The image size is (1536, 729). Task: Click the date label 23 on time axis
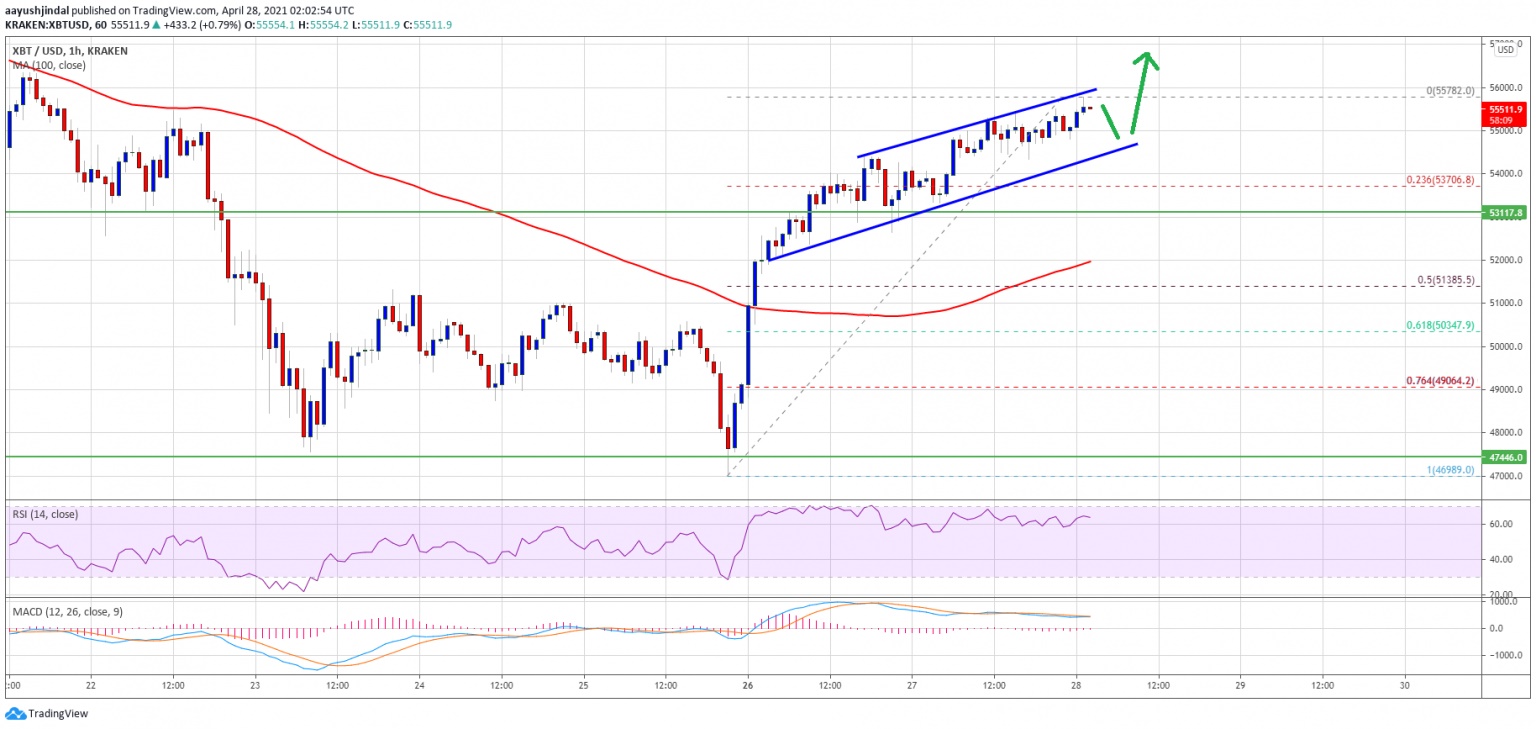(255, 686)
